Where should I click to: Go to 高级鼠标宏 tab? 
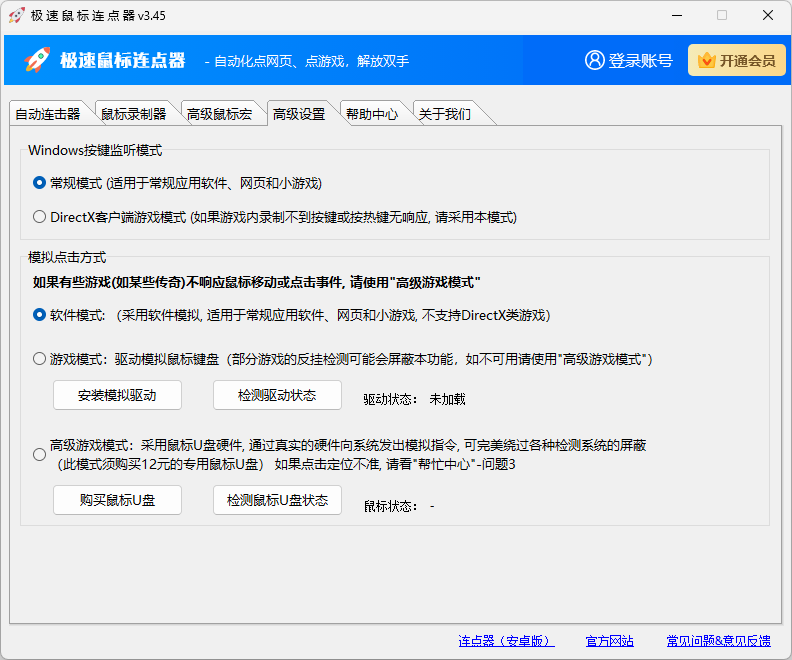(x=219, y=114)
